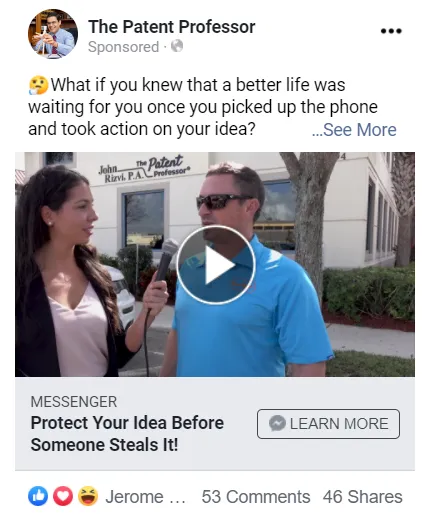Viewport: 423px width, 515px height.
Task: Open the three-dot post options menu
Action: click(391, 31)
